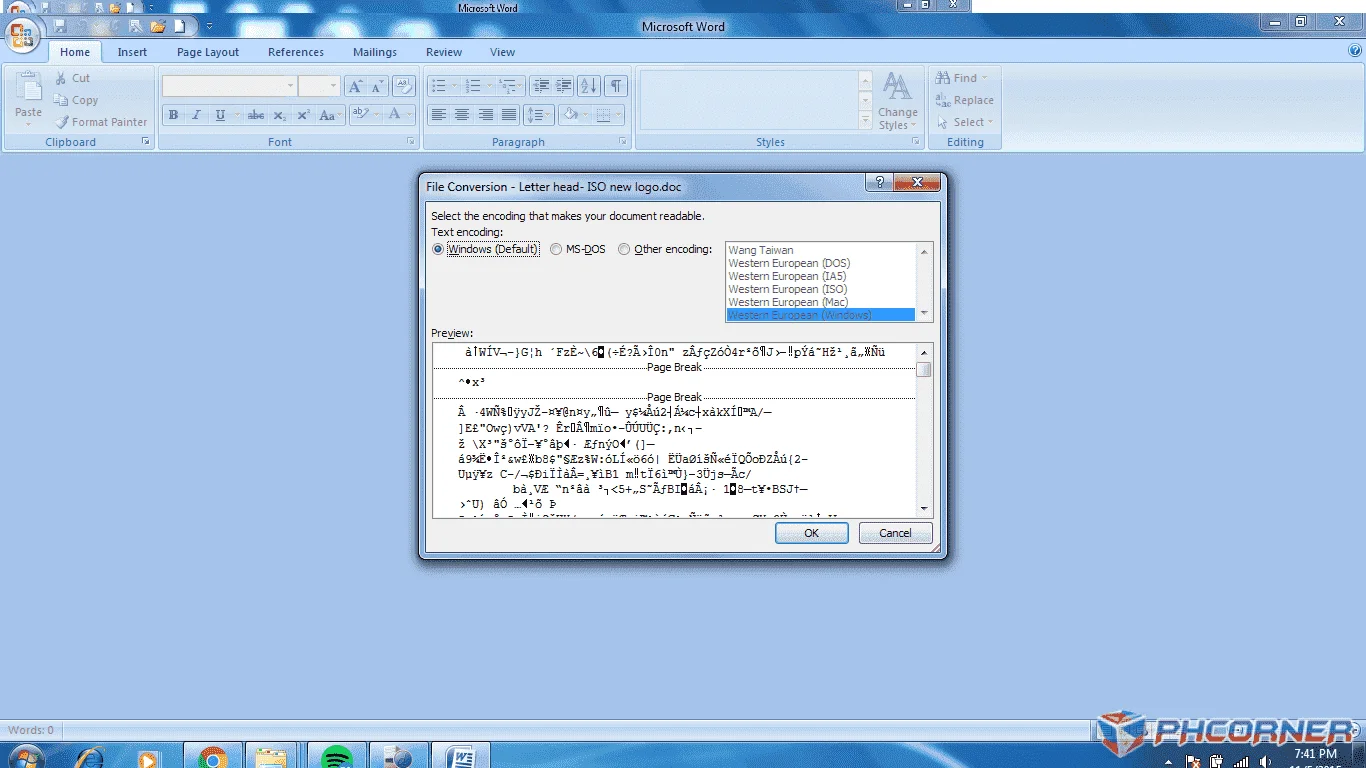This screenshot has width=1366, height=768.
Task: Open Spotify from the taskbar
Action: pos(336,757)
